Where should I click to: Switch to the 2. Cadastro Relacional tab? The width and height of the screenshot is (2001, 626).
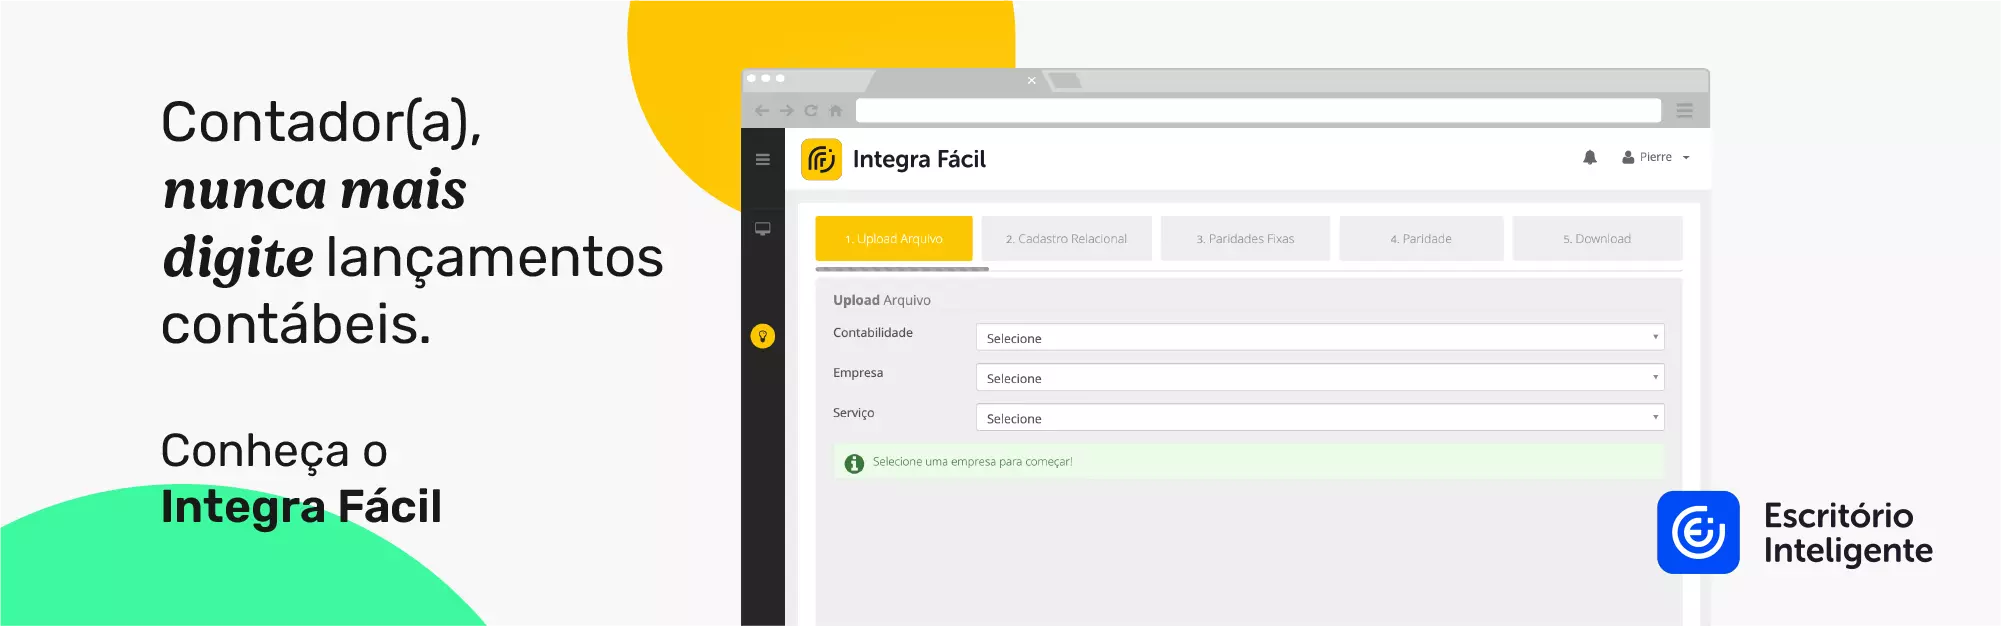[x=1066, y=239]
